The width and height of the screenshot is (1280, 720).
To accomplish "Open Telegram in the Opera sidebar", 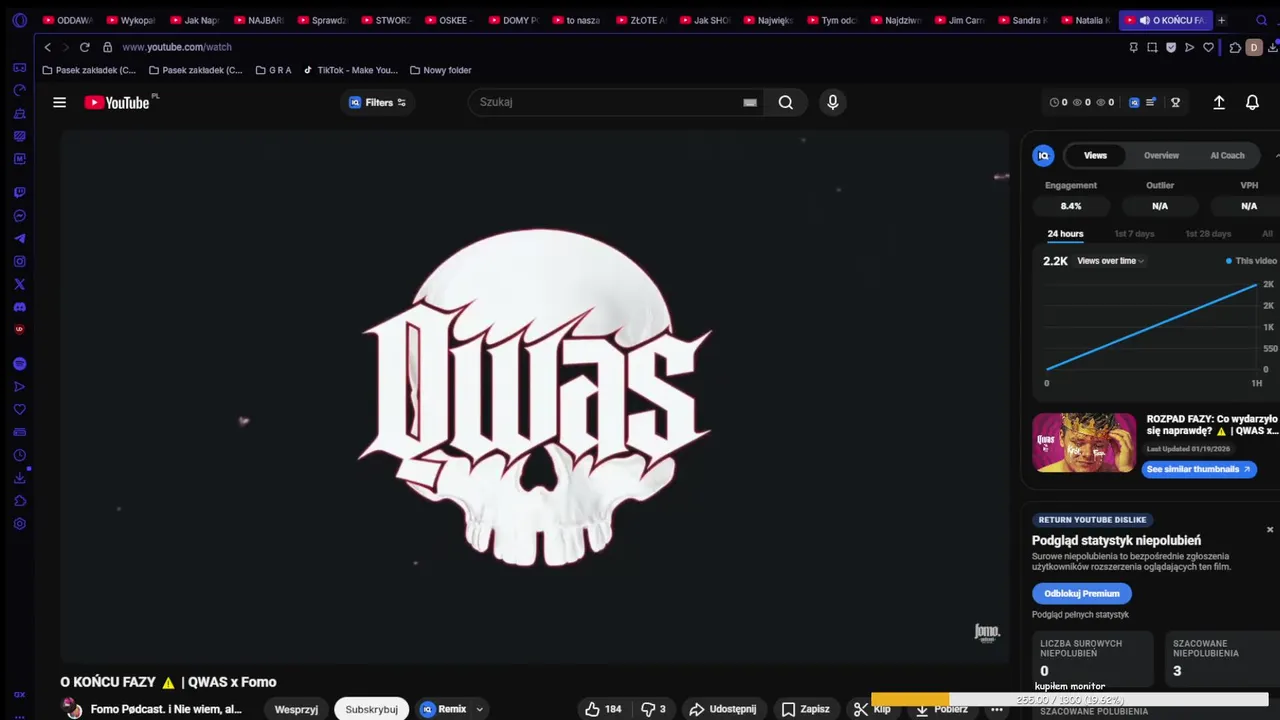I will coord(19,239).
